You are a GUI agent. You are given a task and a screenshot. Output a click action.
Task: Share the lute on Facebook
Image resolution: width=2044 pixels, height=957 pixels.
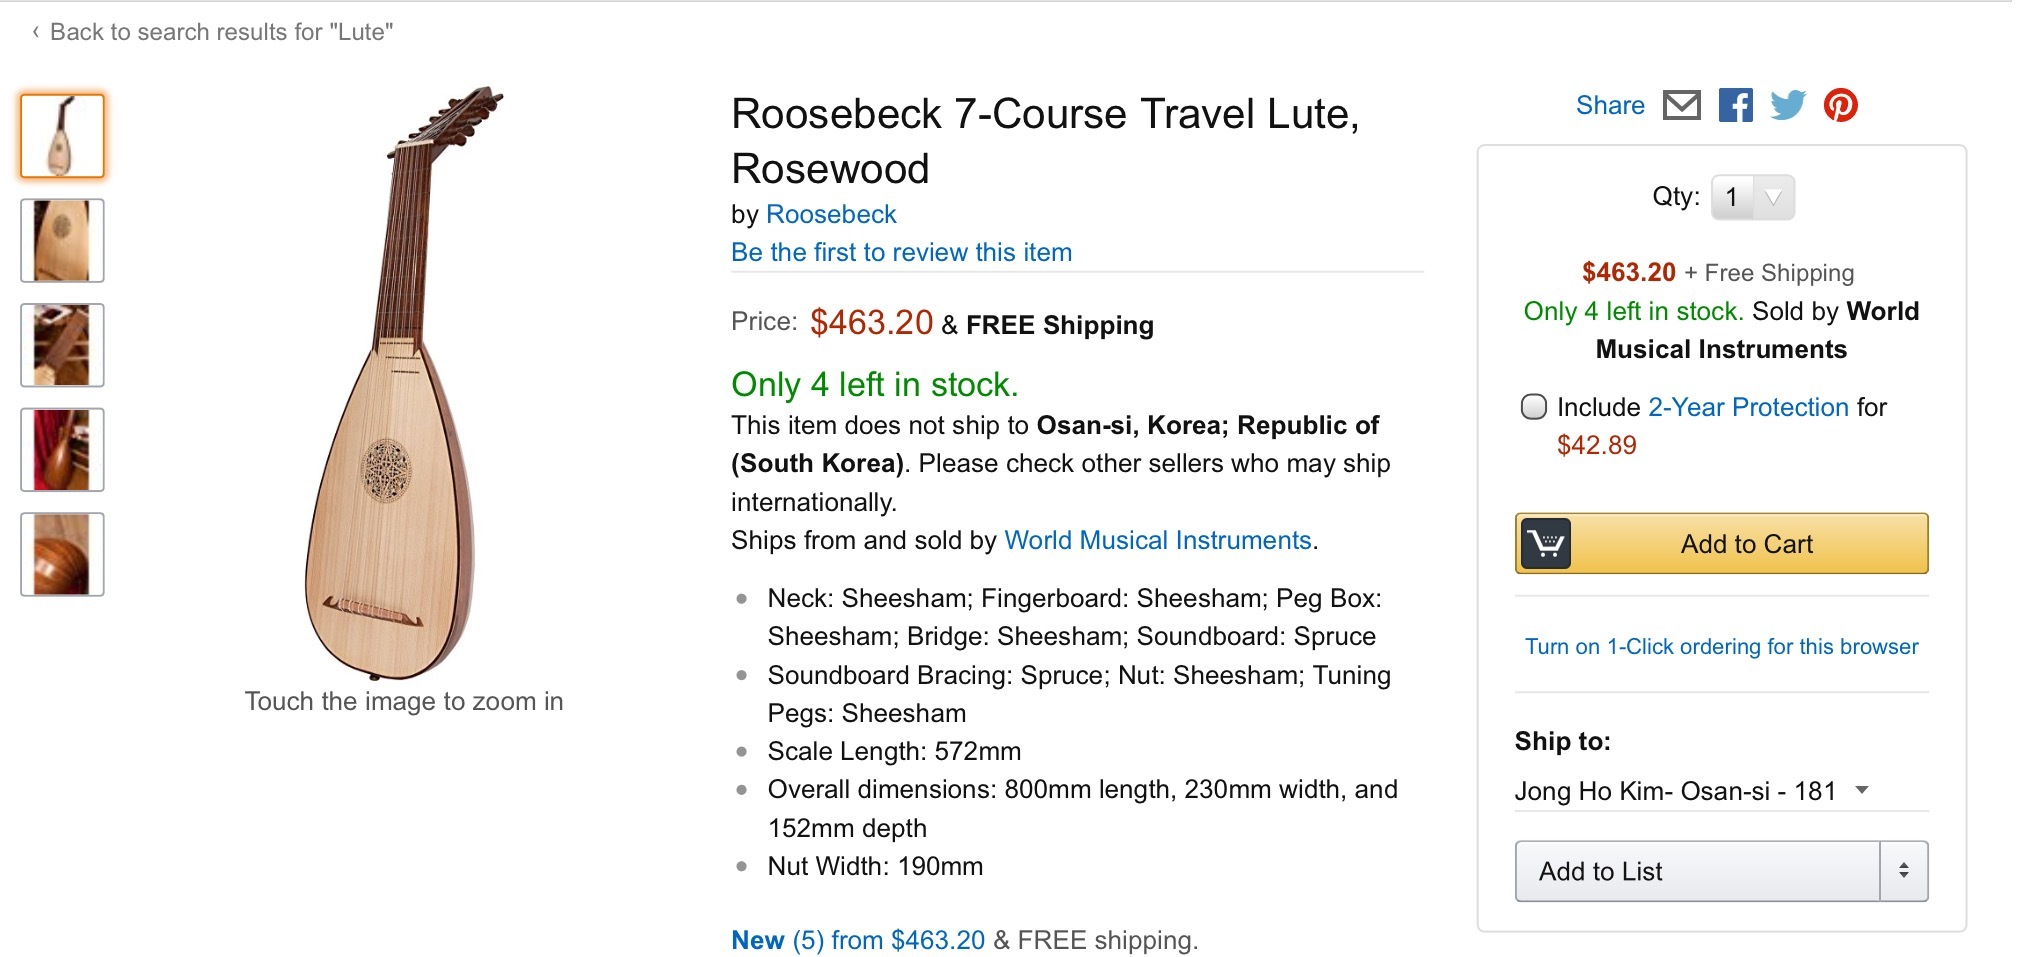[x=1735, y=105]
